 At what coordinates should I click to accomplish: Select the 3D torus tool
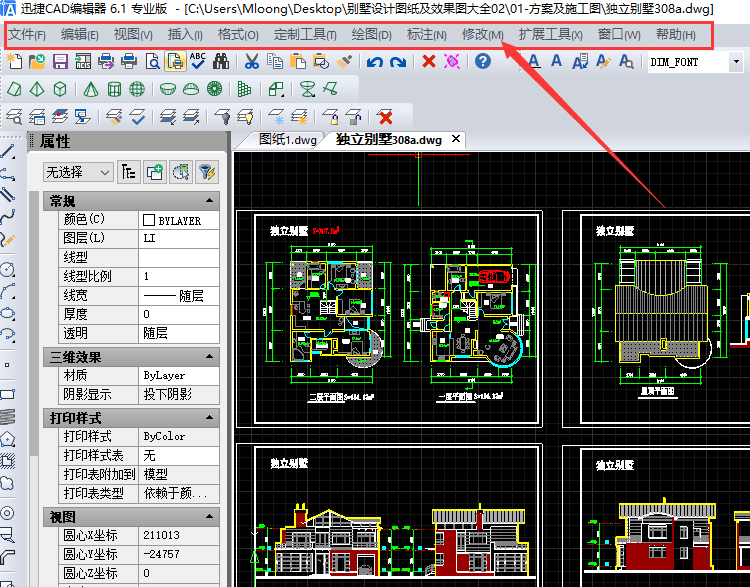tap(215, 89)
